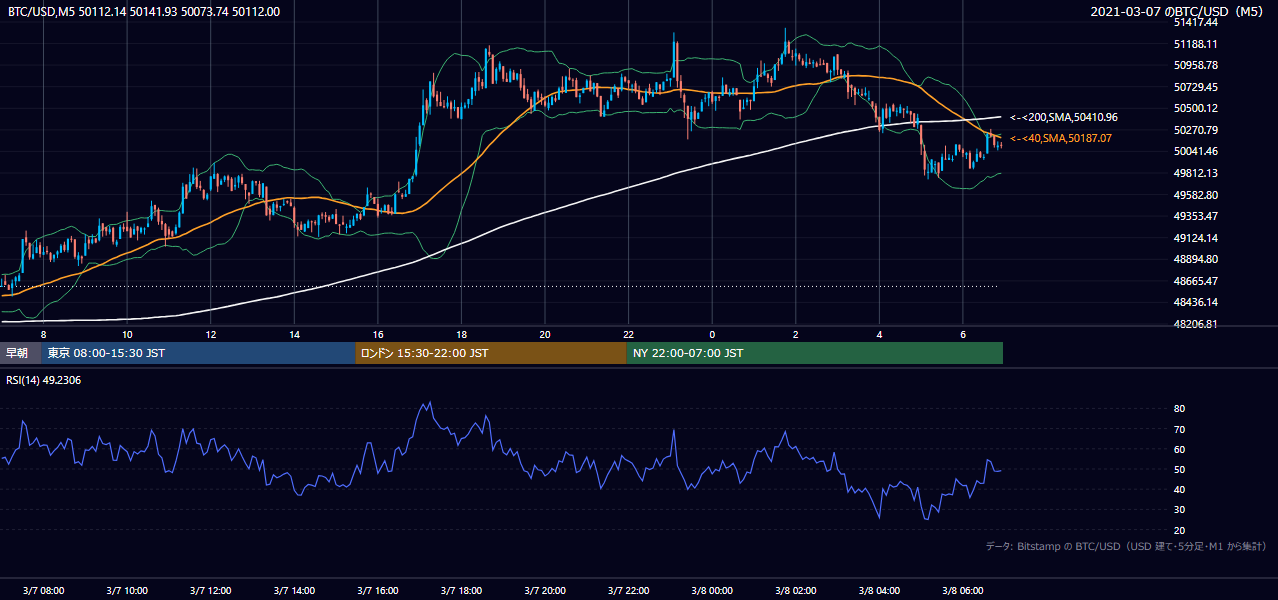Click hour tick 10 under the price chart
Image resolution: width=1278 pixels, height=600 pixels.
click(127, 334)
